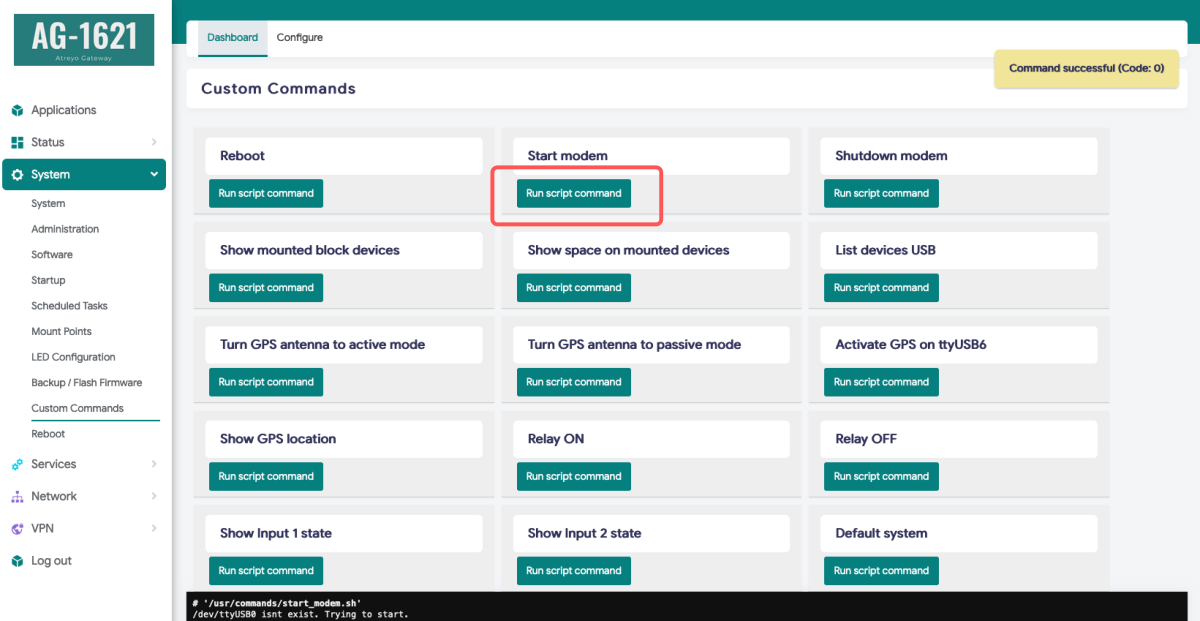Click the Shutdown modem card title
Image resolution: width=1200 pixels, height=621 pixels.
click(891, 156)
